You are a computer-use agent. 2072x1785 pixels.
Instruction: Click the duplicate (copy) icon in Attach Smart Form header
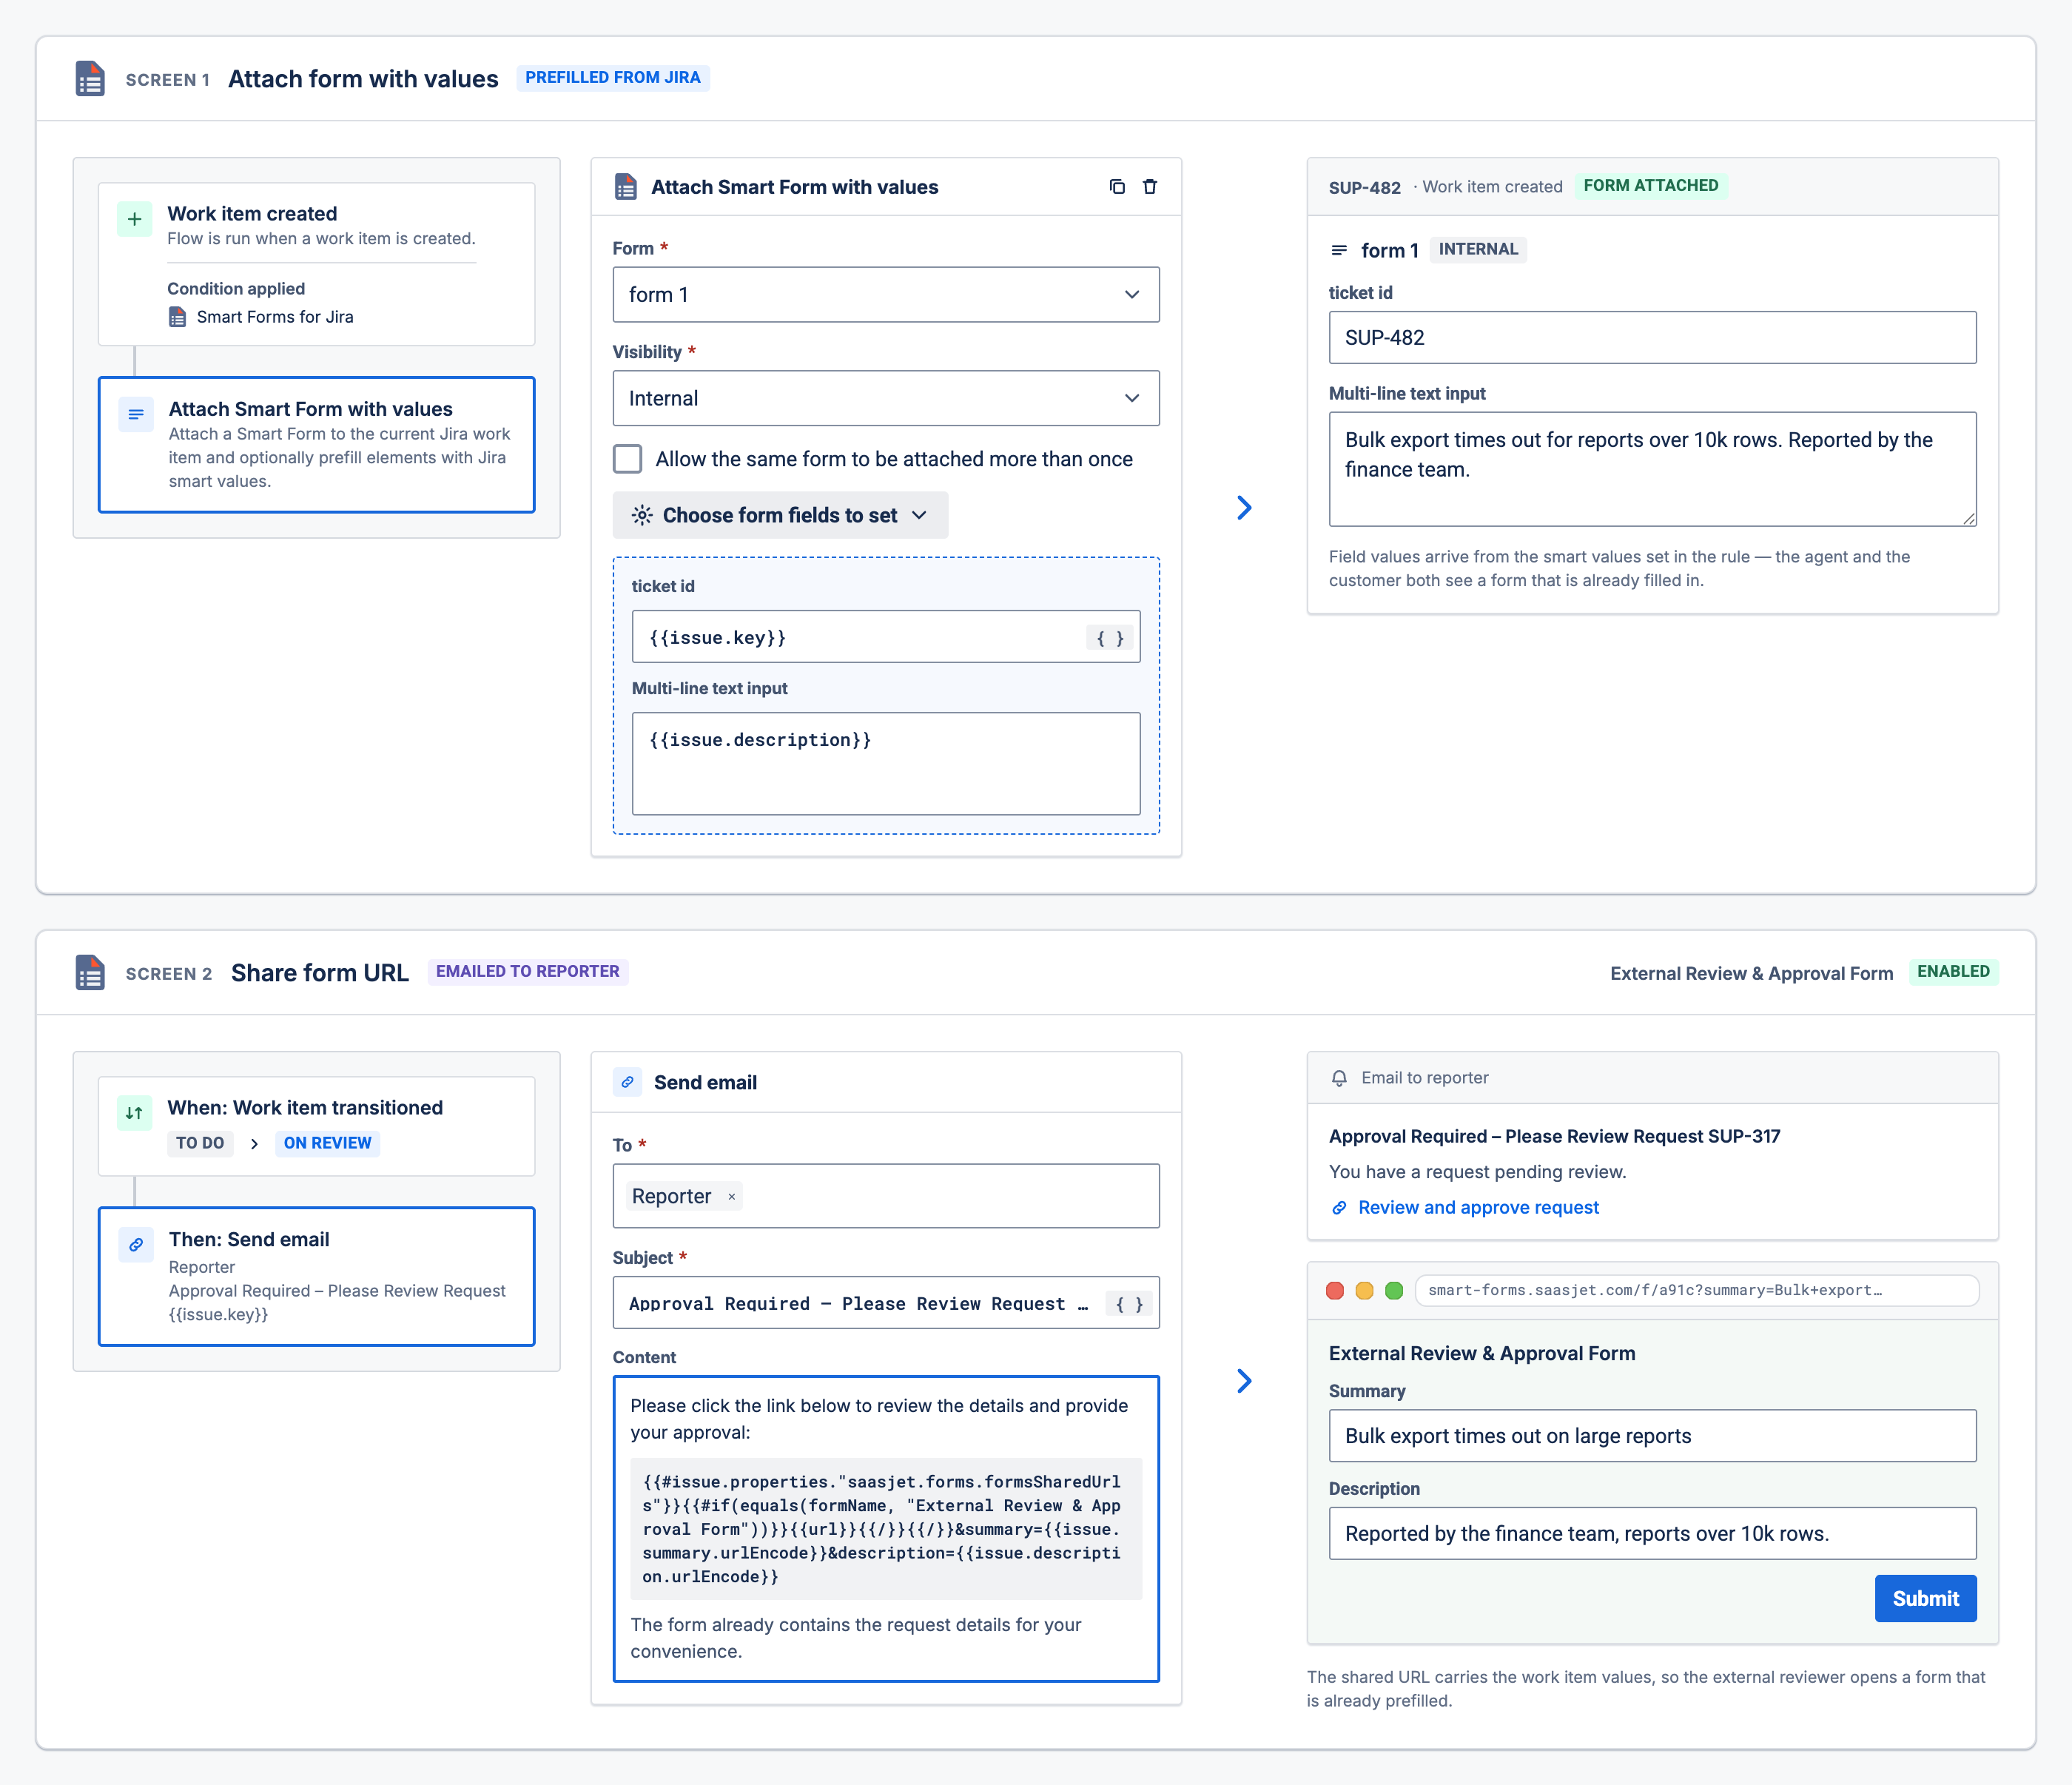point(1117,187)
